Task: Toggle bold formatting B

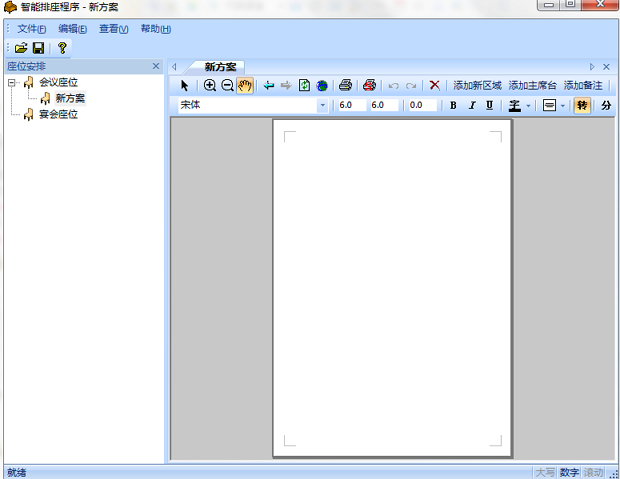Action: coord(453,105)
